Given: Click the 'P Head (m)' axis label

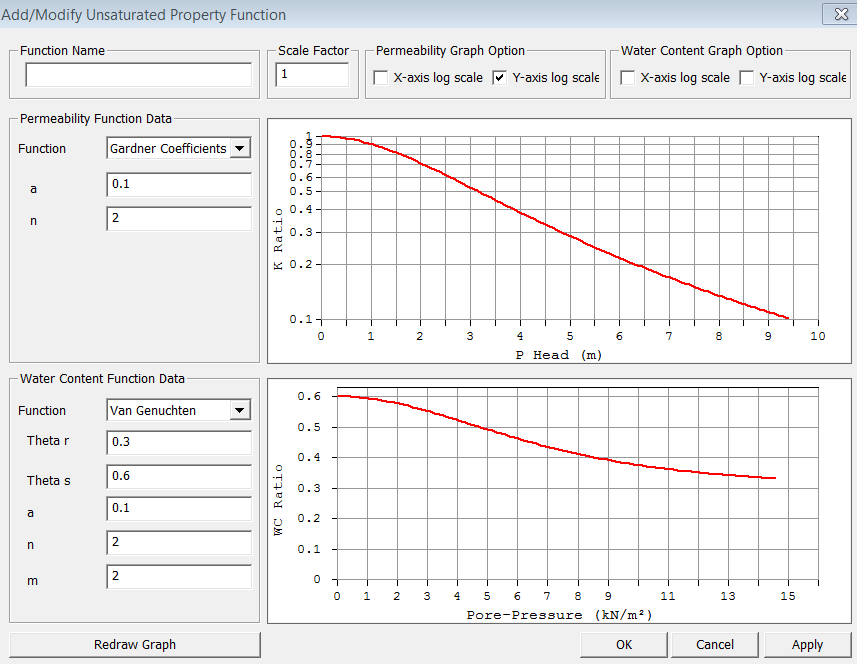Looking at the screenshot, I should [559, 355].
